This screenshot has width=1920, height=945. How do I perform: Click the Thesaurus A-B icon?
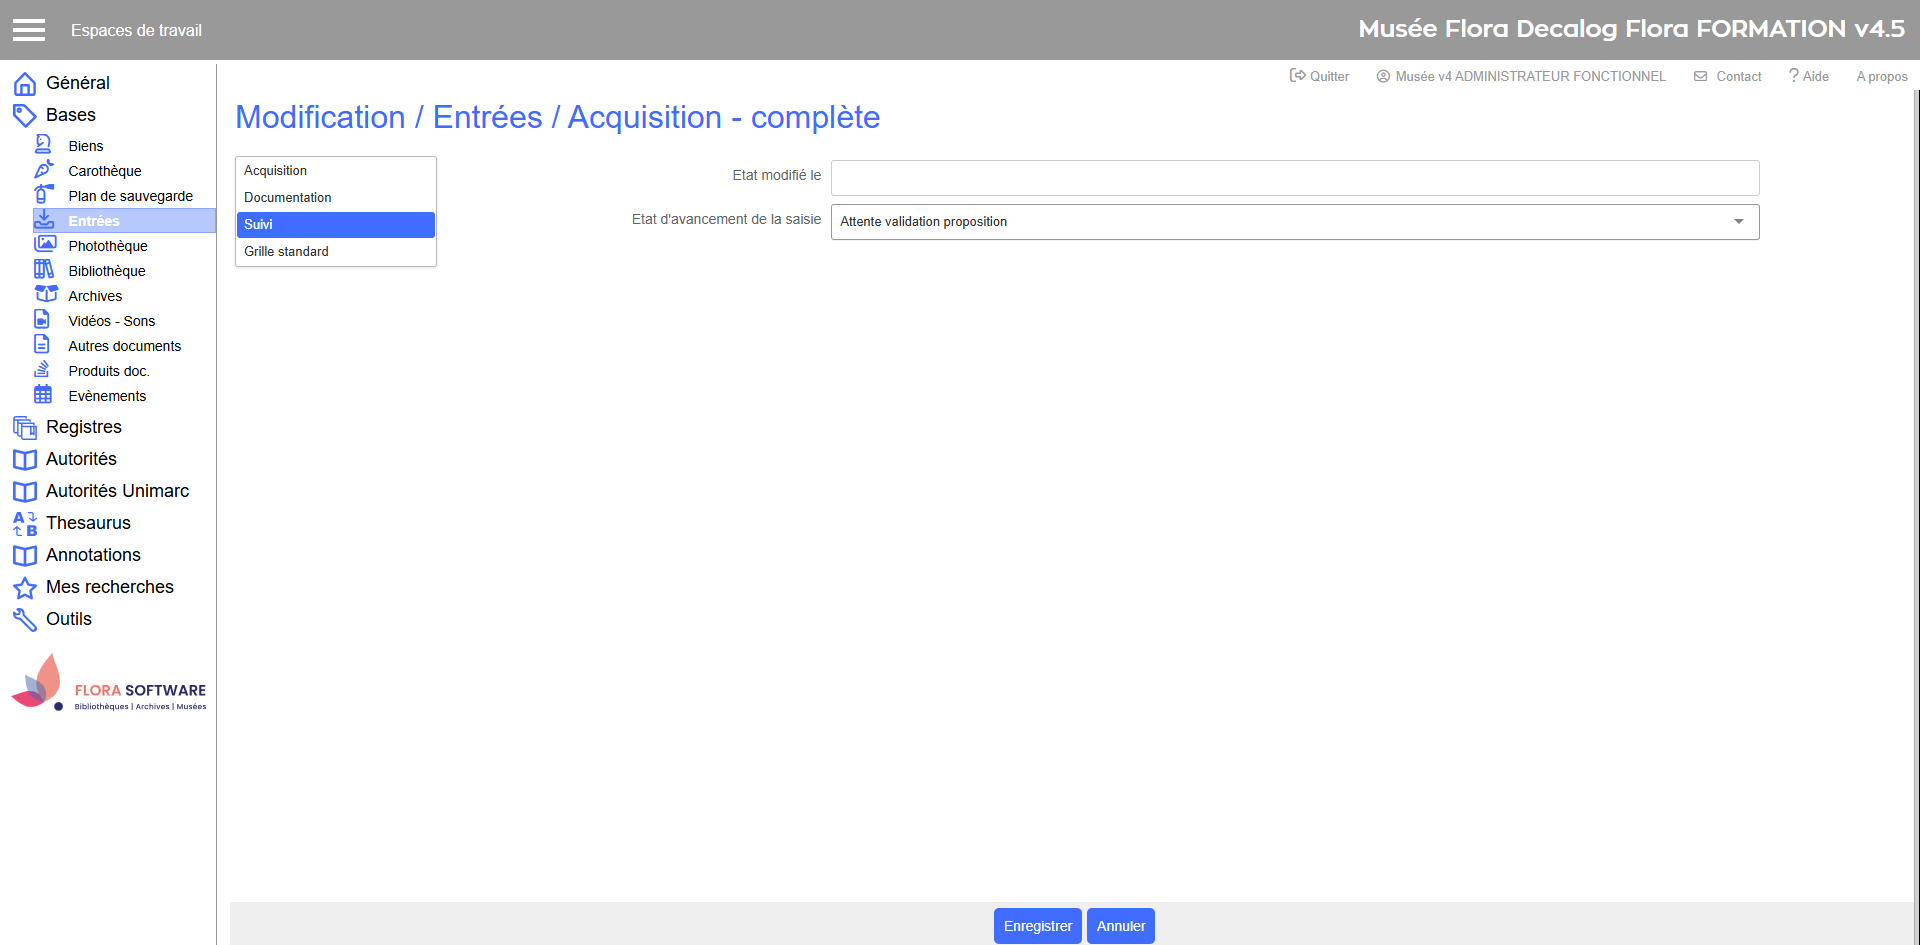click(25, 524)
